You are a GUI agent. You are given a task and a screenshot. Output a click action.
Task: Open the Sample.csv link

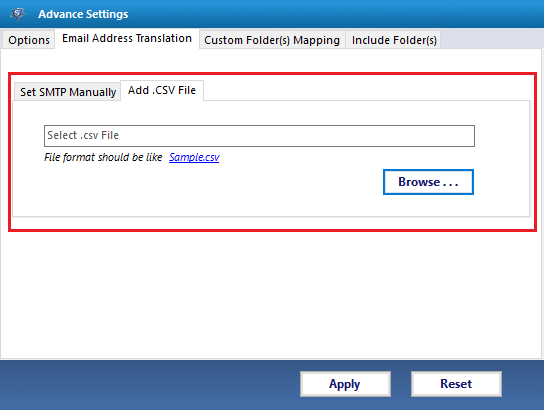point(194,157)
